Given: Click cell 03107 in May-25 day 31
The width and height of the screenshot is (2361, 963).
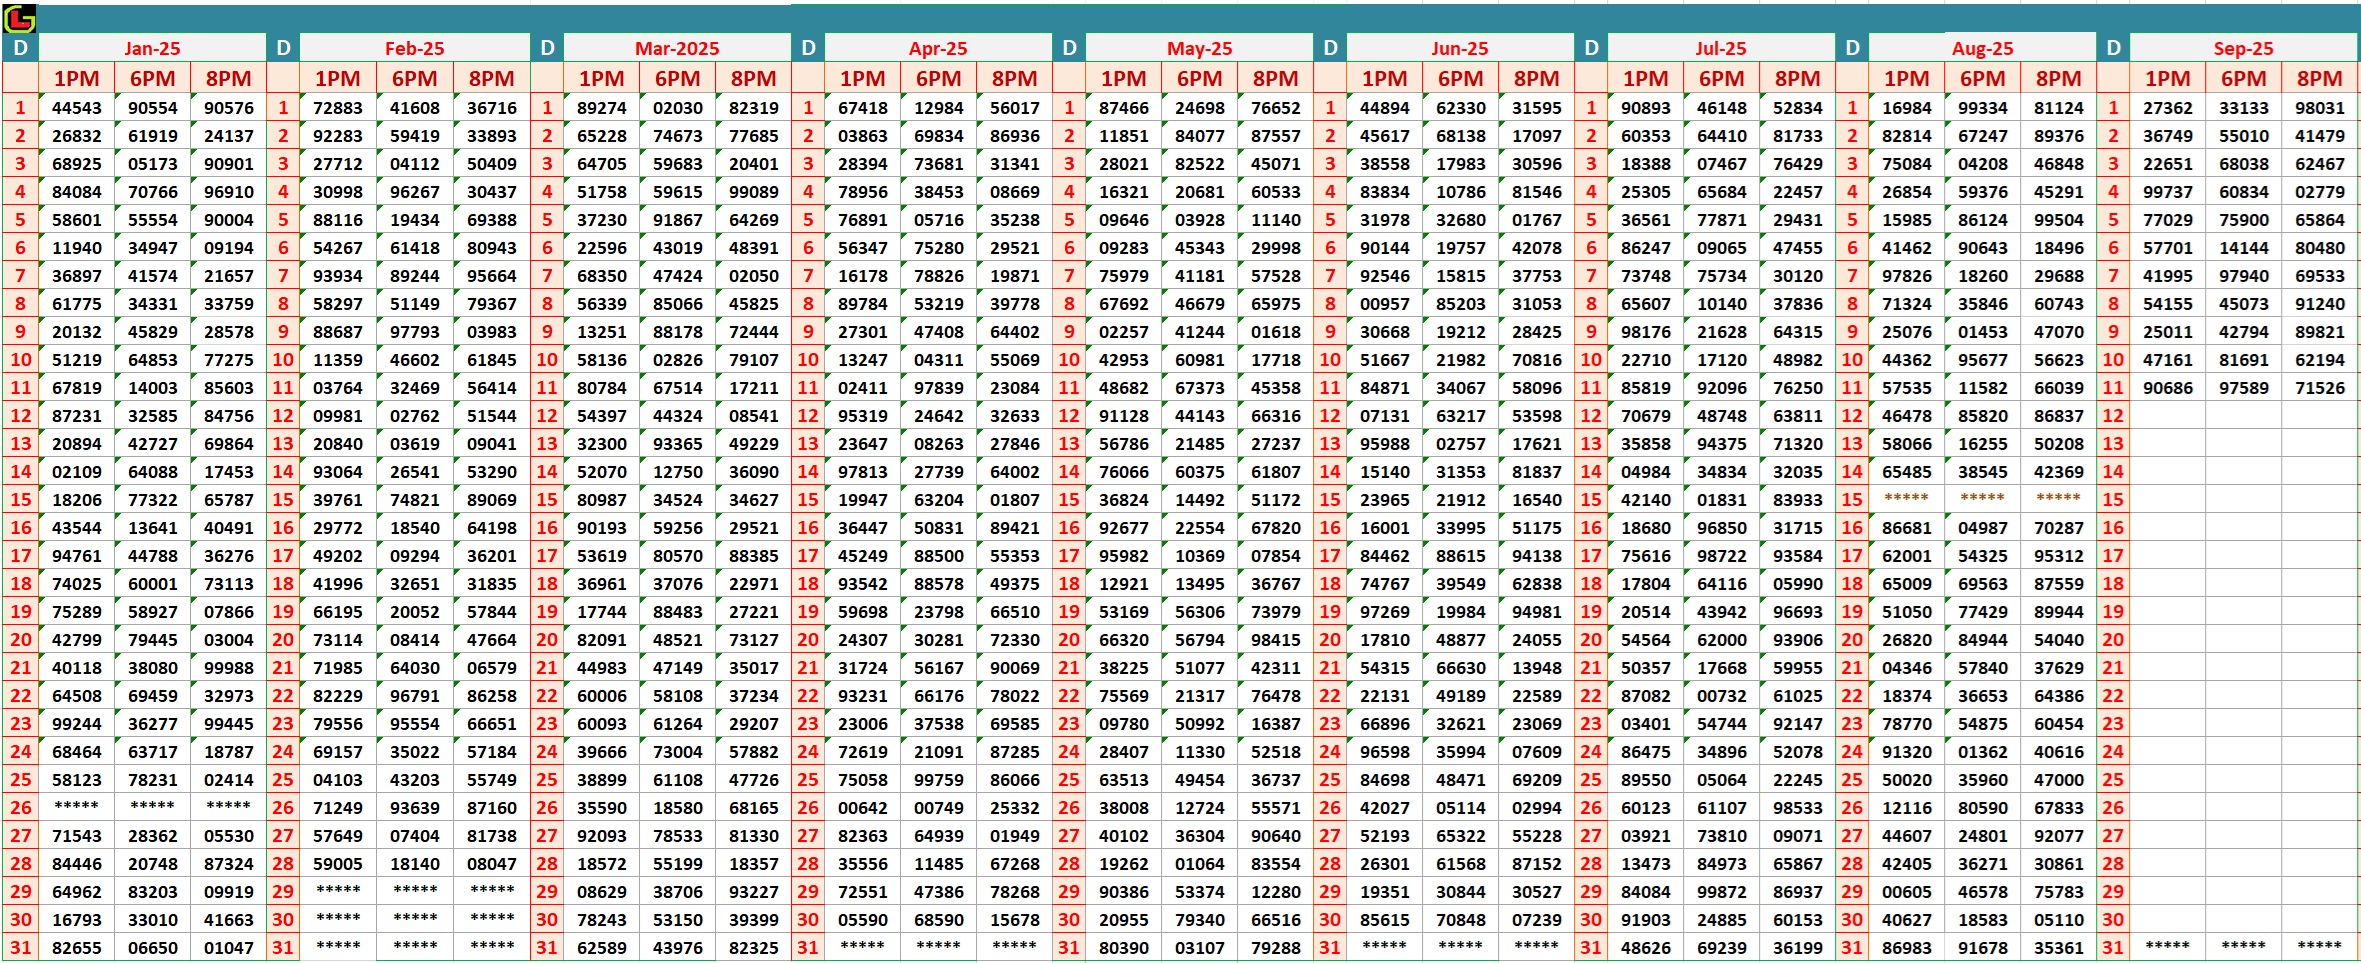Looking at the screenshot, I should click(1199, 948).
